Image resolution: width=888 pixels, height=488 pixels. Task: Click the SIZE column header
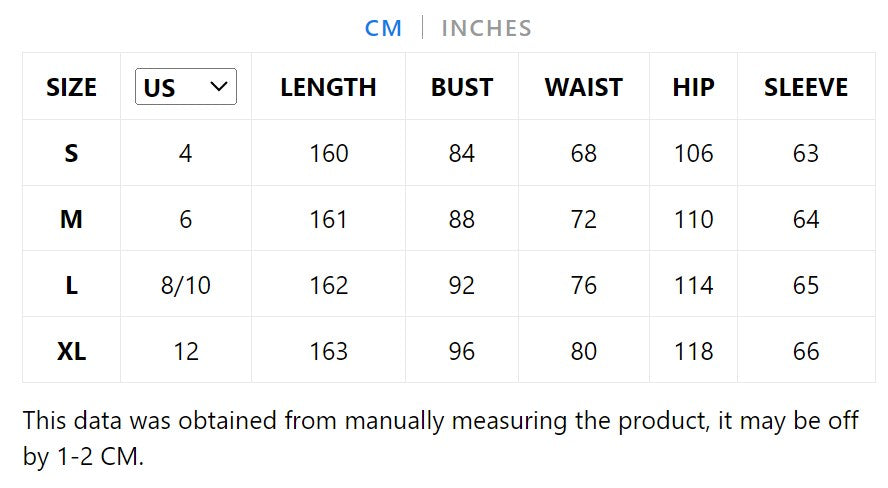pyautogui.click(x=71, y=87)
